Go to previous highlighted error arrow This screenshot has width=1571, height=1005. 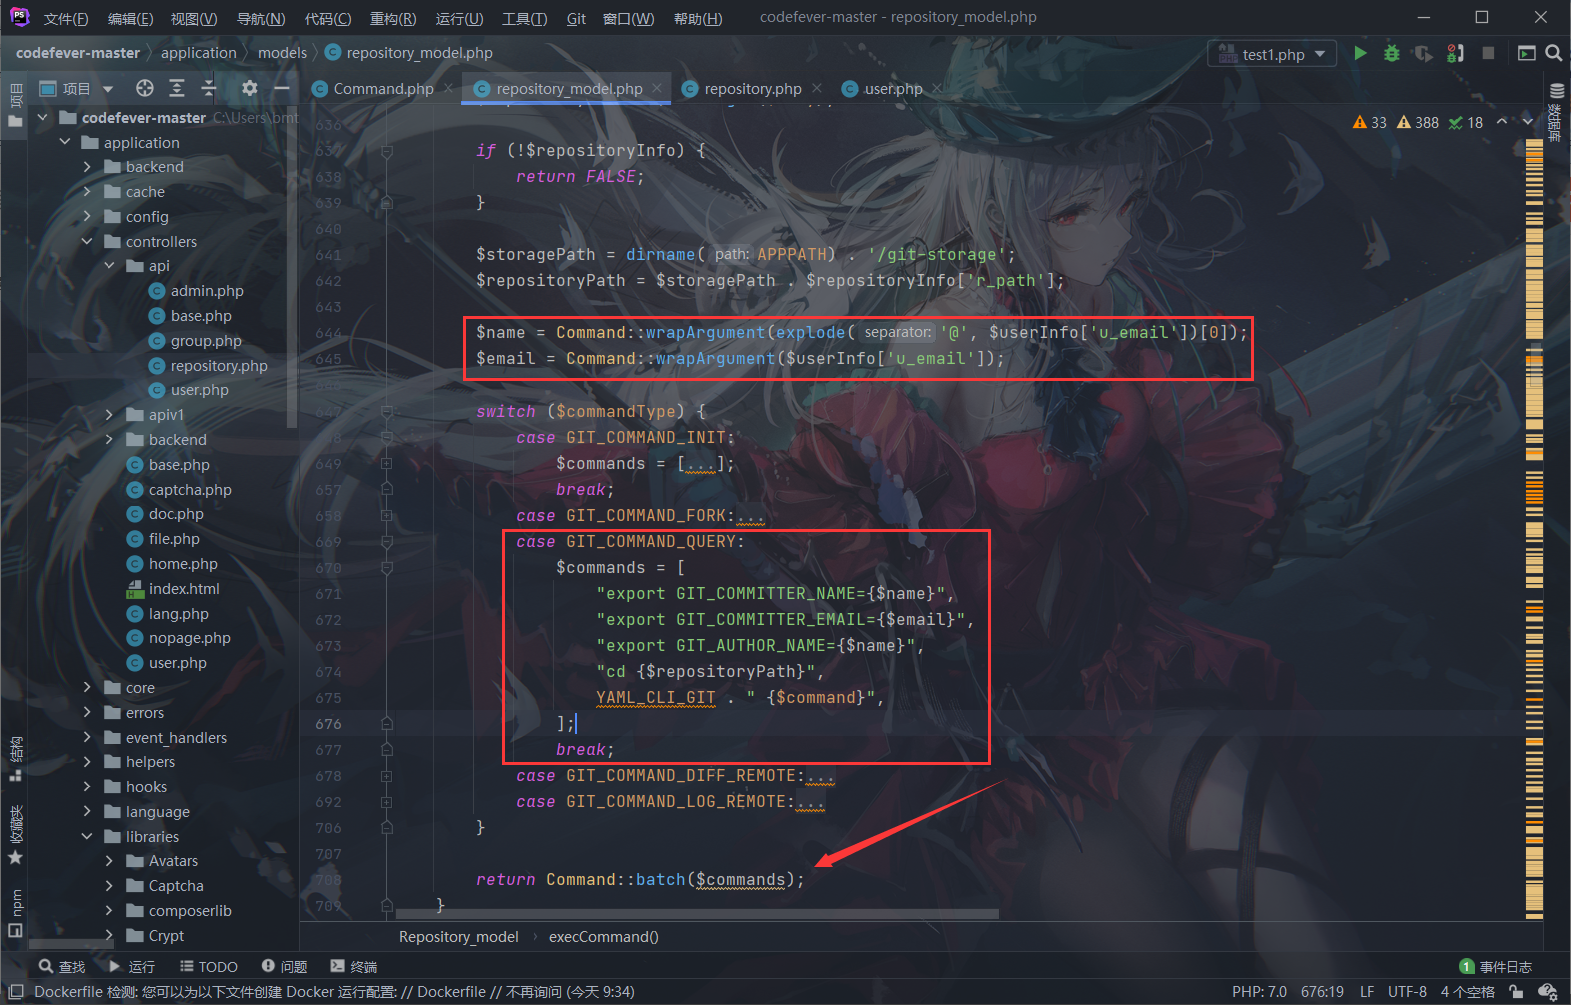tap(1501, 122)
